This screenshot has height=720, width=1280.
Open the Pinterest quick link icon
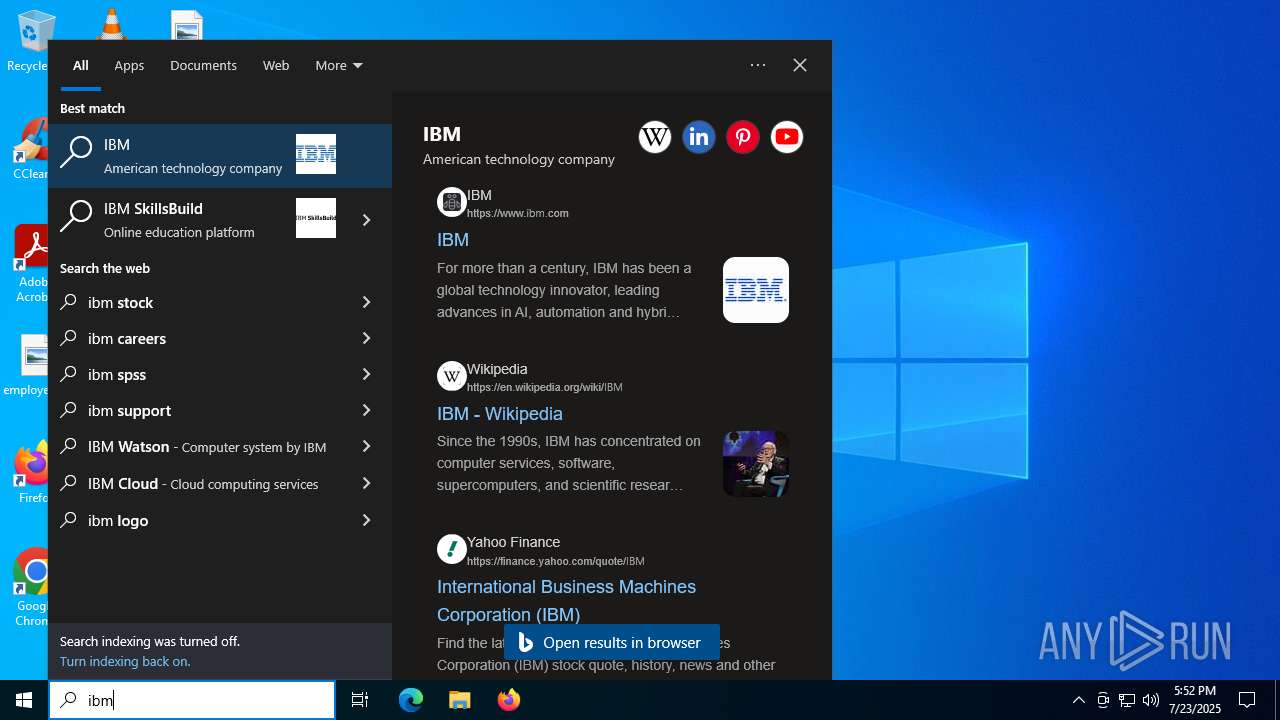click(743, 137)
